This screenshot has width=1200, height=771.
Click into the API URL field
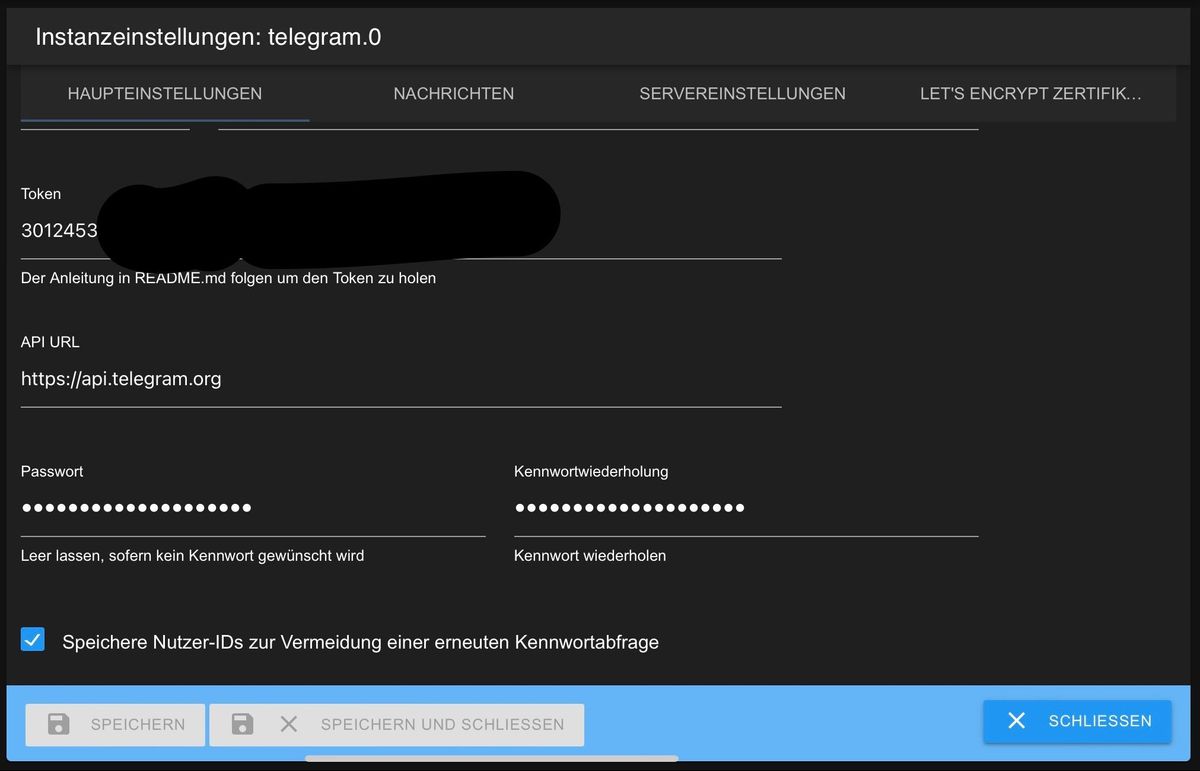401,379
